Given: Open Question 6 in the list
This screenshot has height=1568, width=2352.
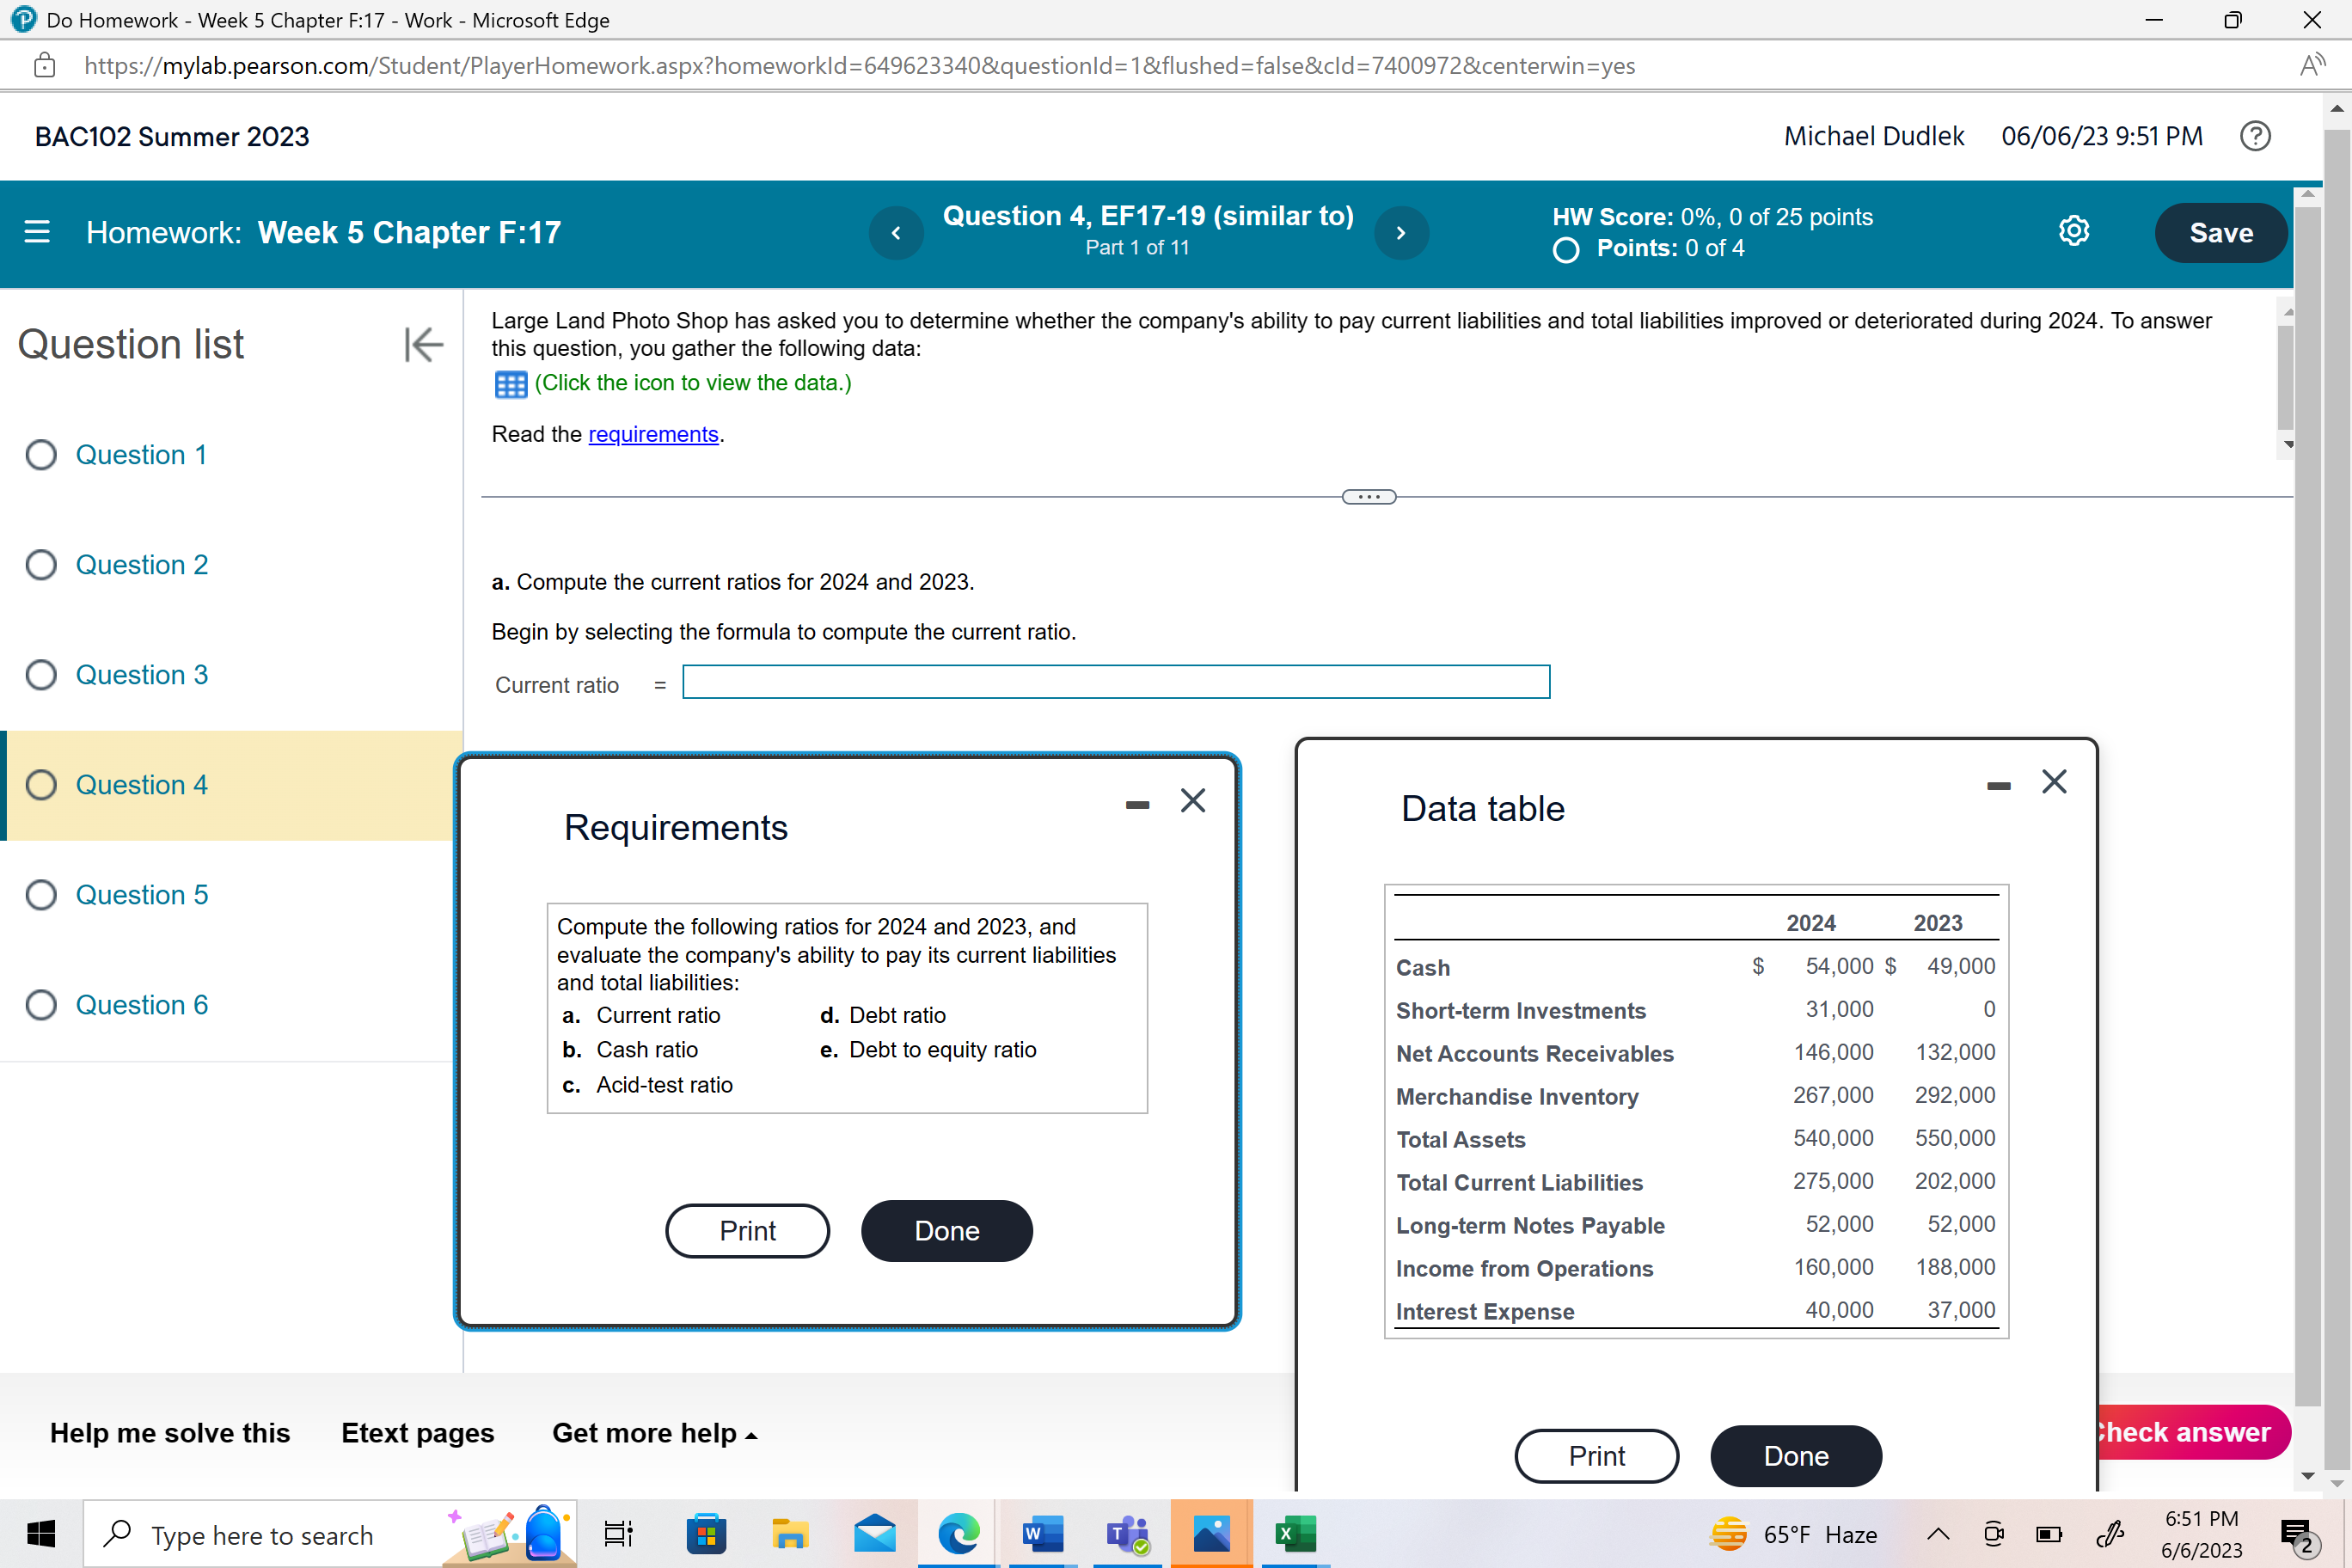Looking at the screenshot, I should tap(141, 1005).
